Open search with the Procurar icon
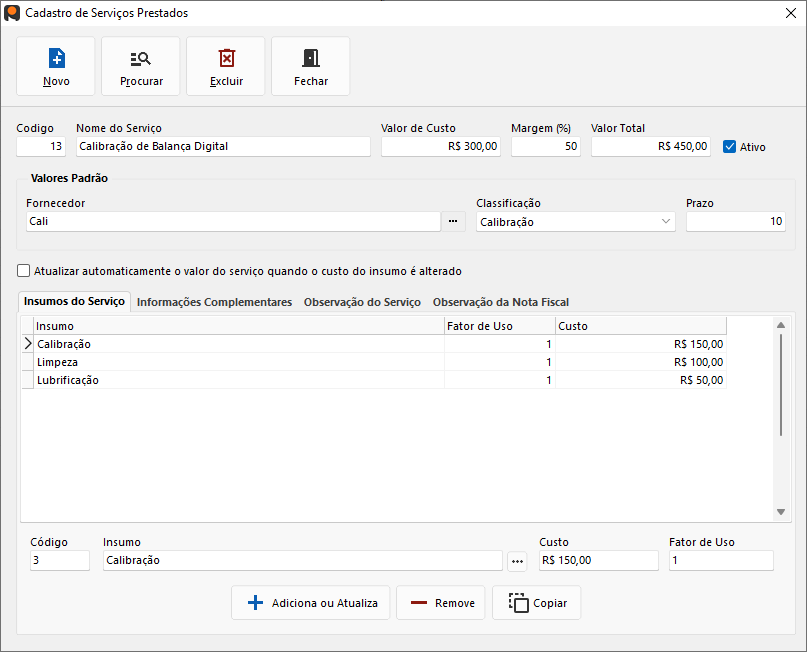 click(x=141, y=58)
